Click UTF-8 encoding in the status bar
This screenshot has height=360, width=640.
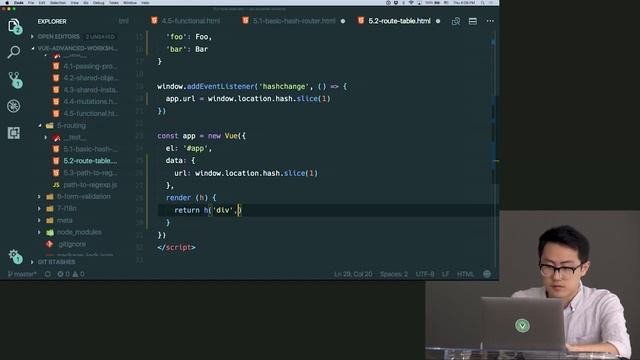point(425,274)
